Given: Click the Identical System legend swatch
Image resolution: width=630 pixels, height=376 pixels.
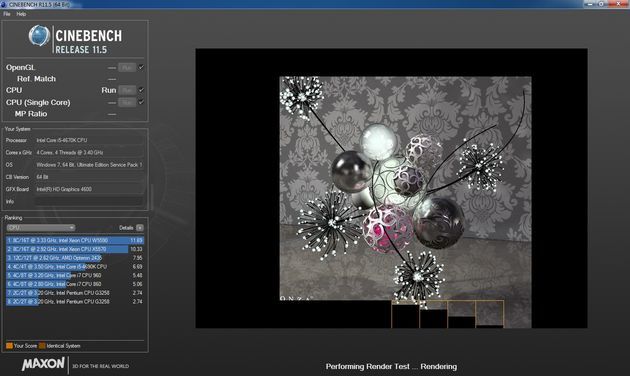Looking at the screenshot, I should click(x=42, y=345).
